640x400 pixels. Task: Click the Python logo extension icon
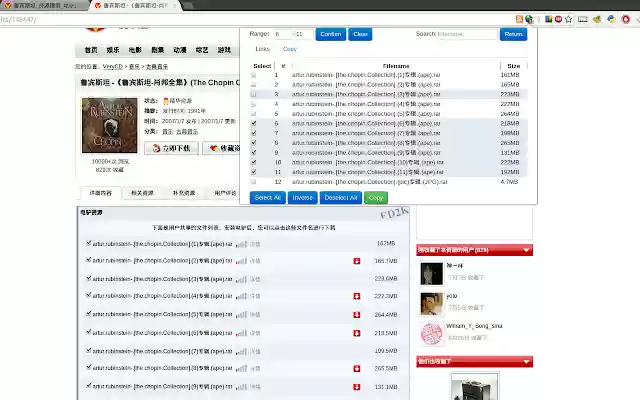click(x=611, y=19)
